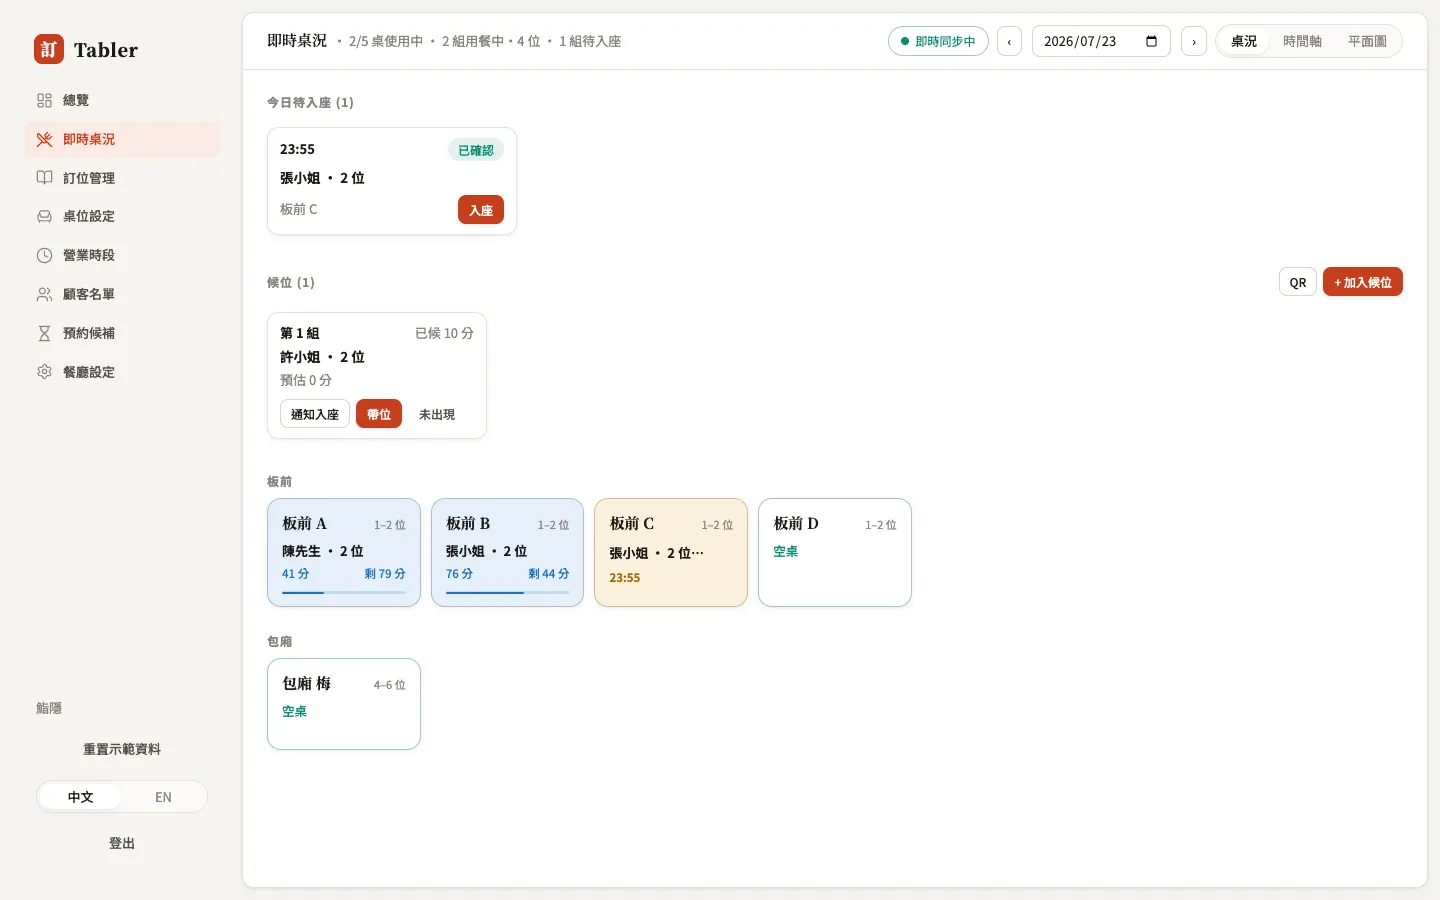Image resolution: width=1440 pixels, height=900 pixels.
Task: Select 總覽 menu item
Action: click(x=122, y=100)
